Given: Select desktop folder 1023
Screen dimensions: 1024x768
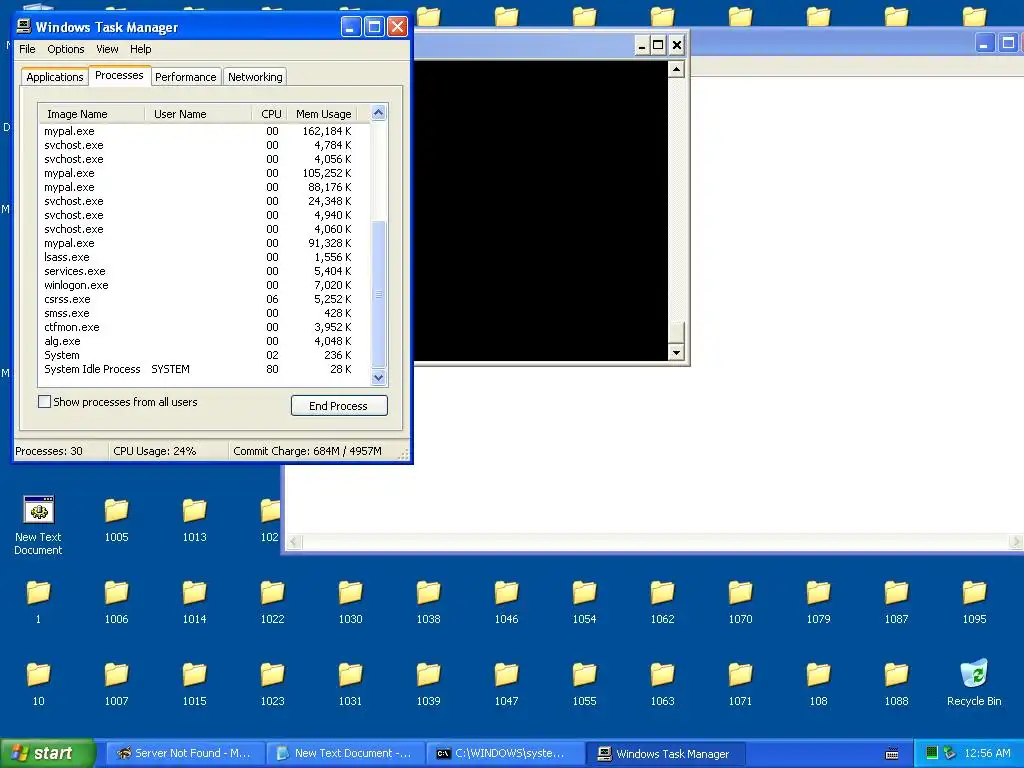Looking at the screenshot, I should (272, 684).
